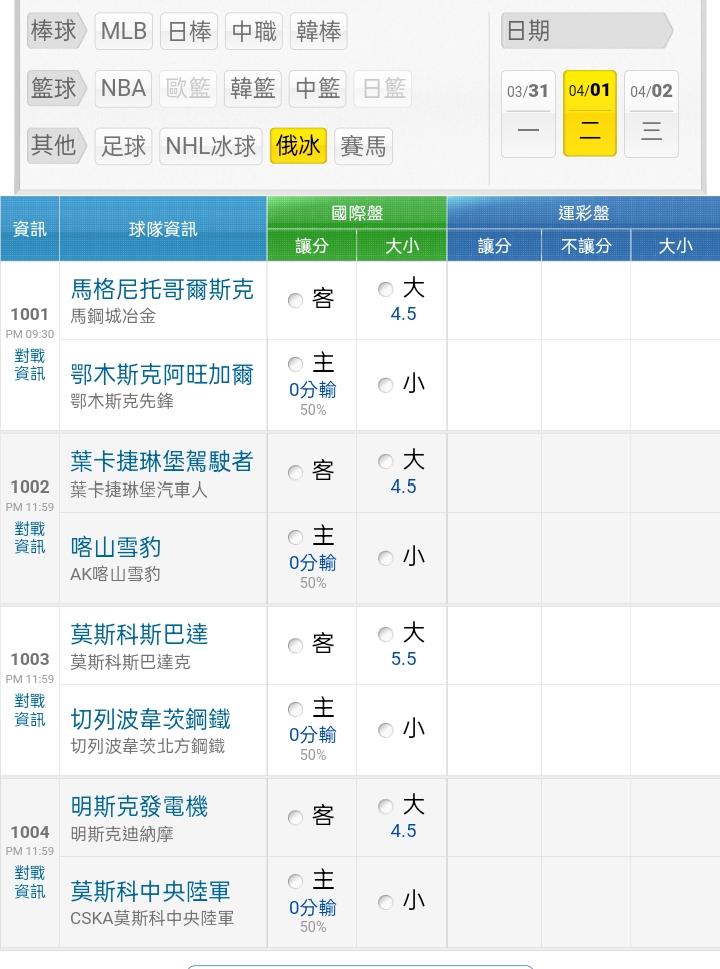Open team 鄂木斯克阿旺加爾
The image size is (720, 969).
162,374
